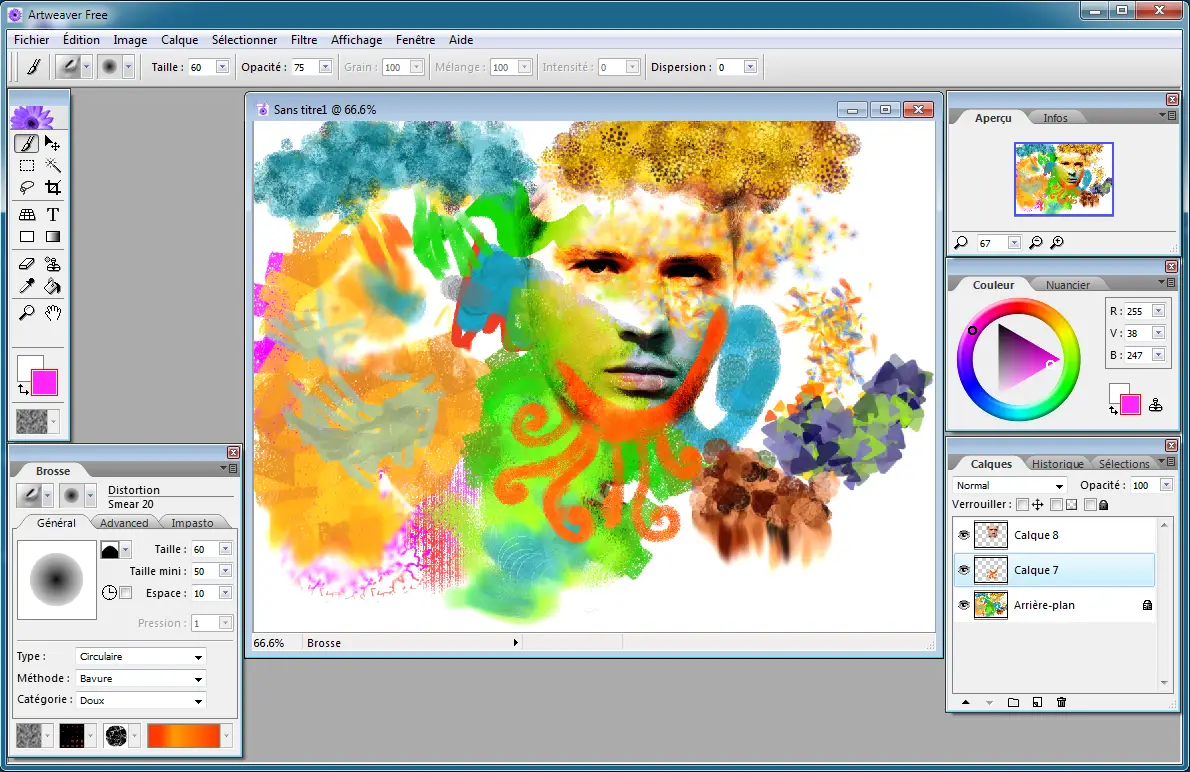Click the Taille mini input field
Image resolution: width=1190 pixels, height=772 pixels.
205,571
